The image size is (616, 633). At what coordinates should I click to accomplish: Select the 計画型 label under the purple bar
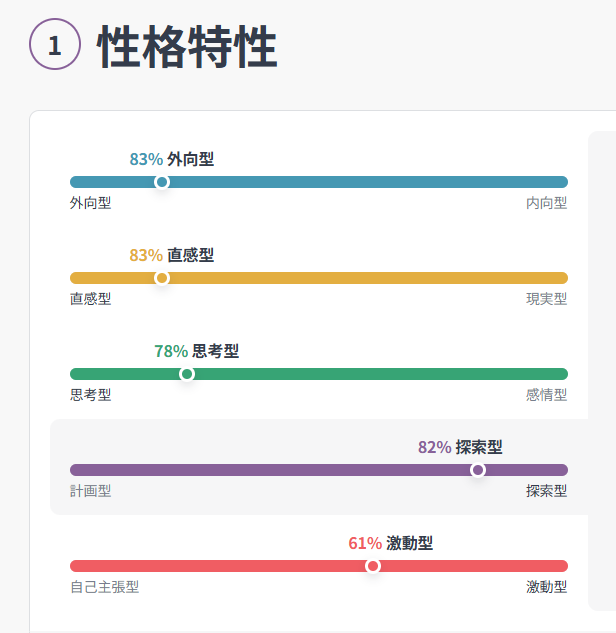tap(90, 491)
